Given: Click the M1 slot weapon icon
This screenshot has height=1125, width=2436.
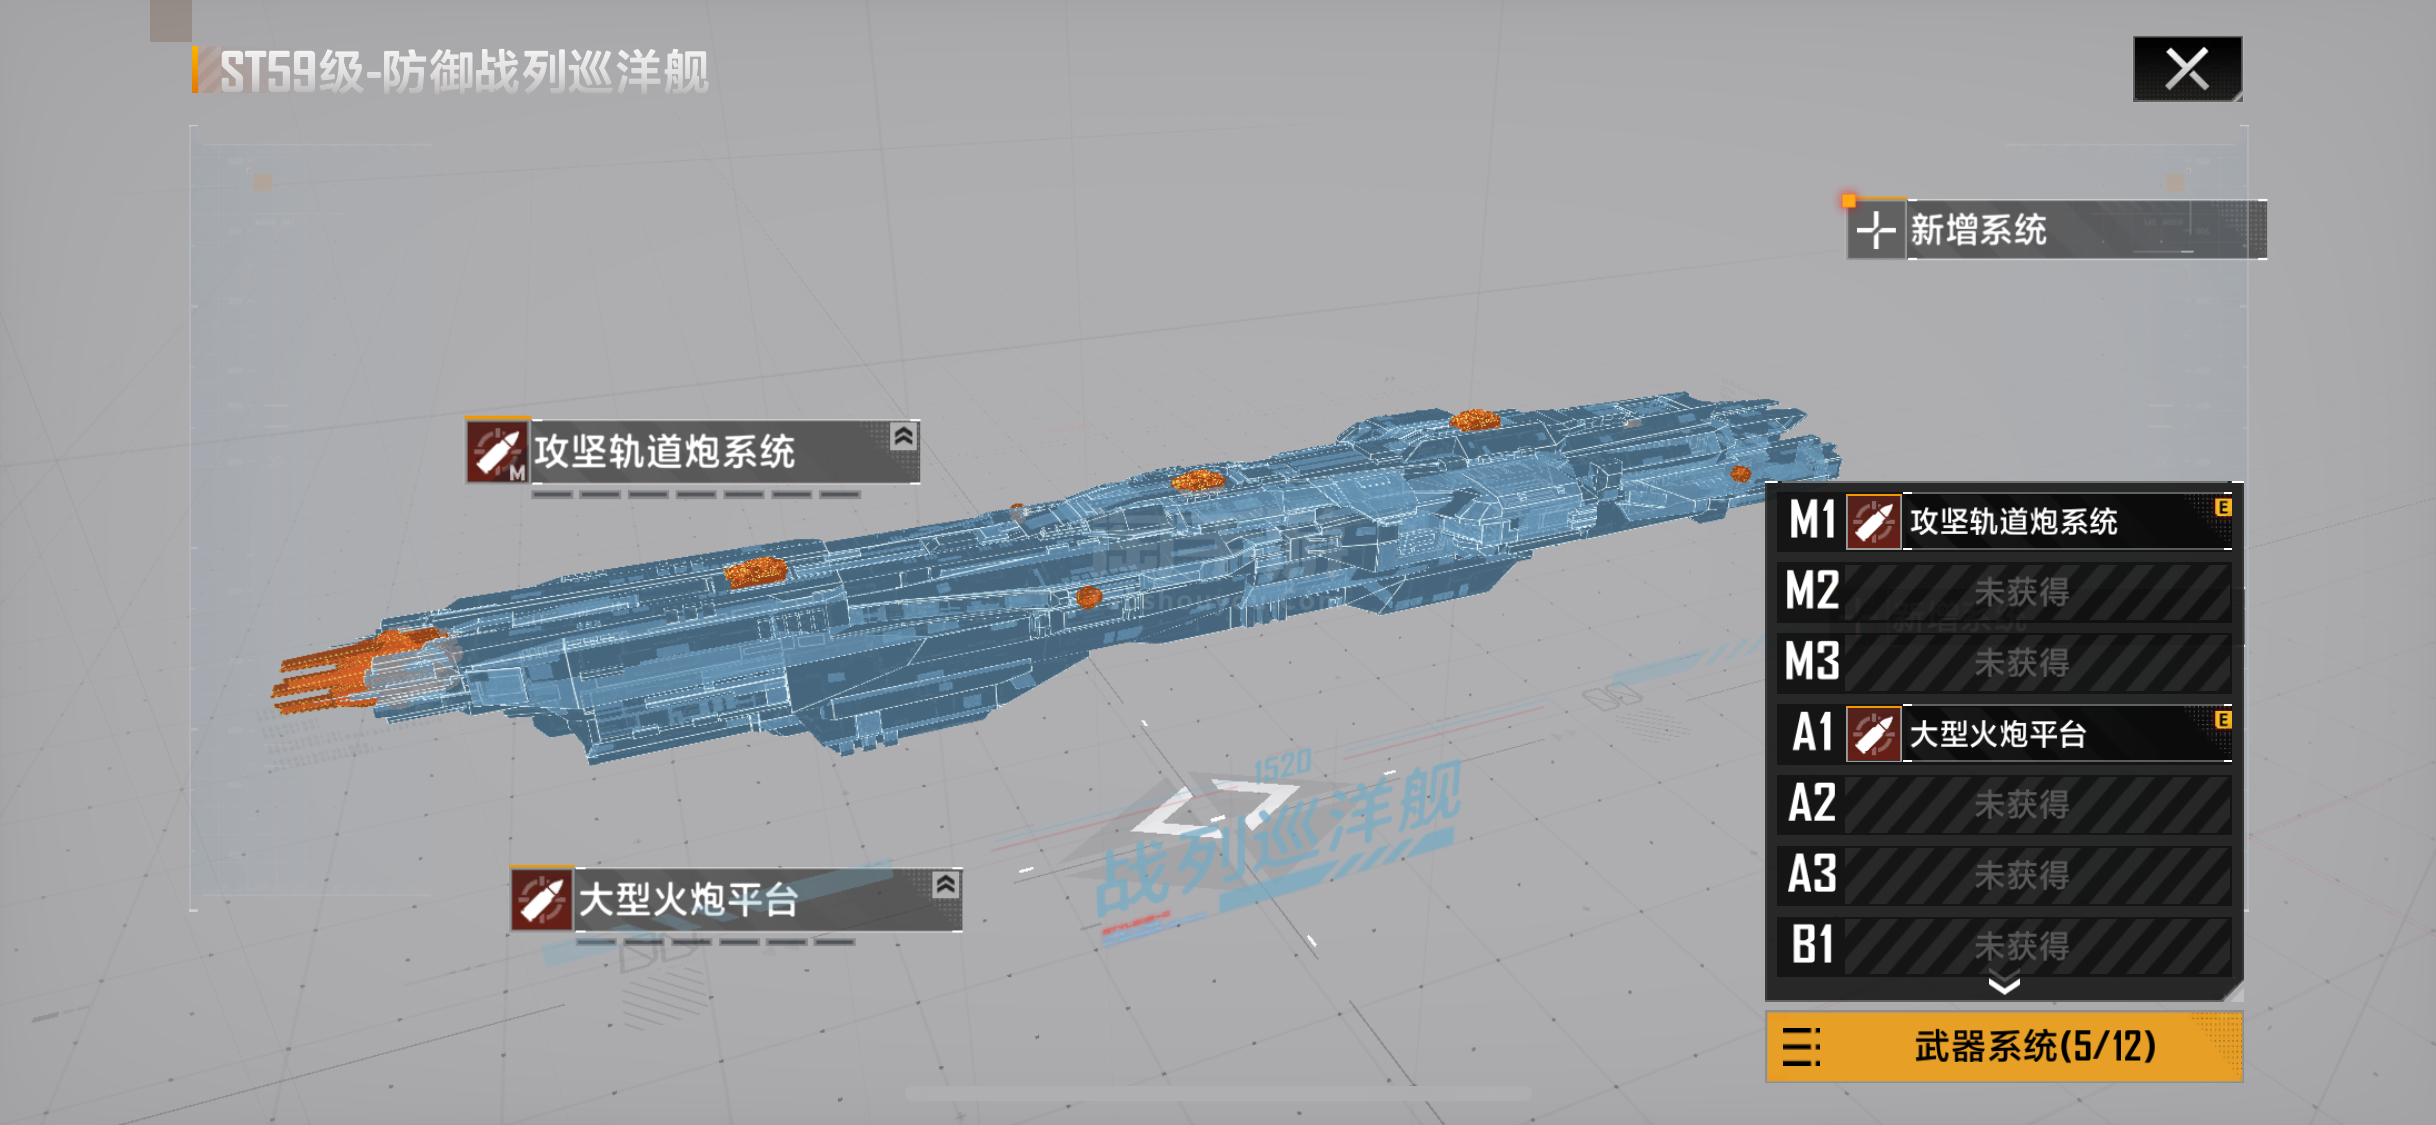Looking at the screenshot, I should coord(1873,521).
